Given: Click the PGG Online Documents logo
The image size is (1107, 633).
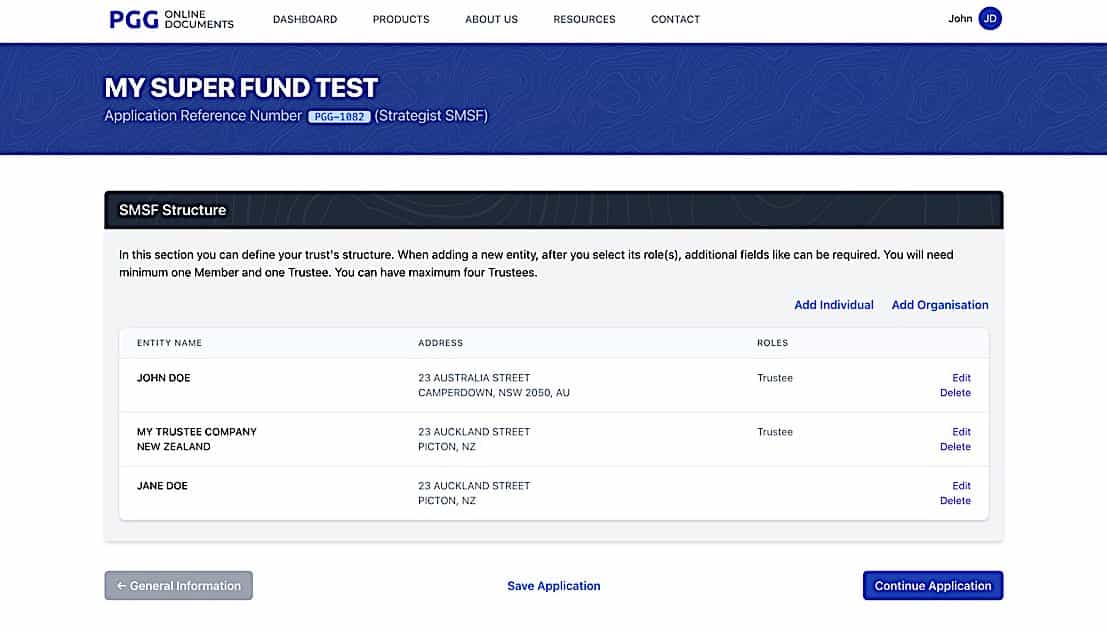Looking at the screenshot, I should coord(171,19).
